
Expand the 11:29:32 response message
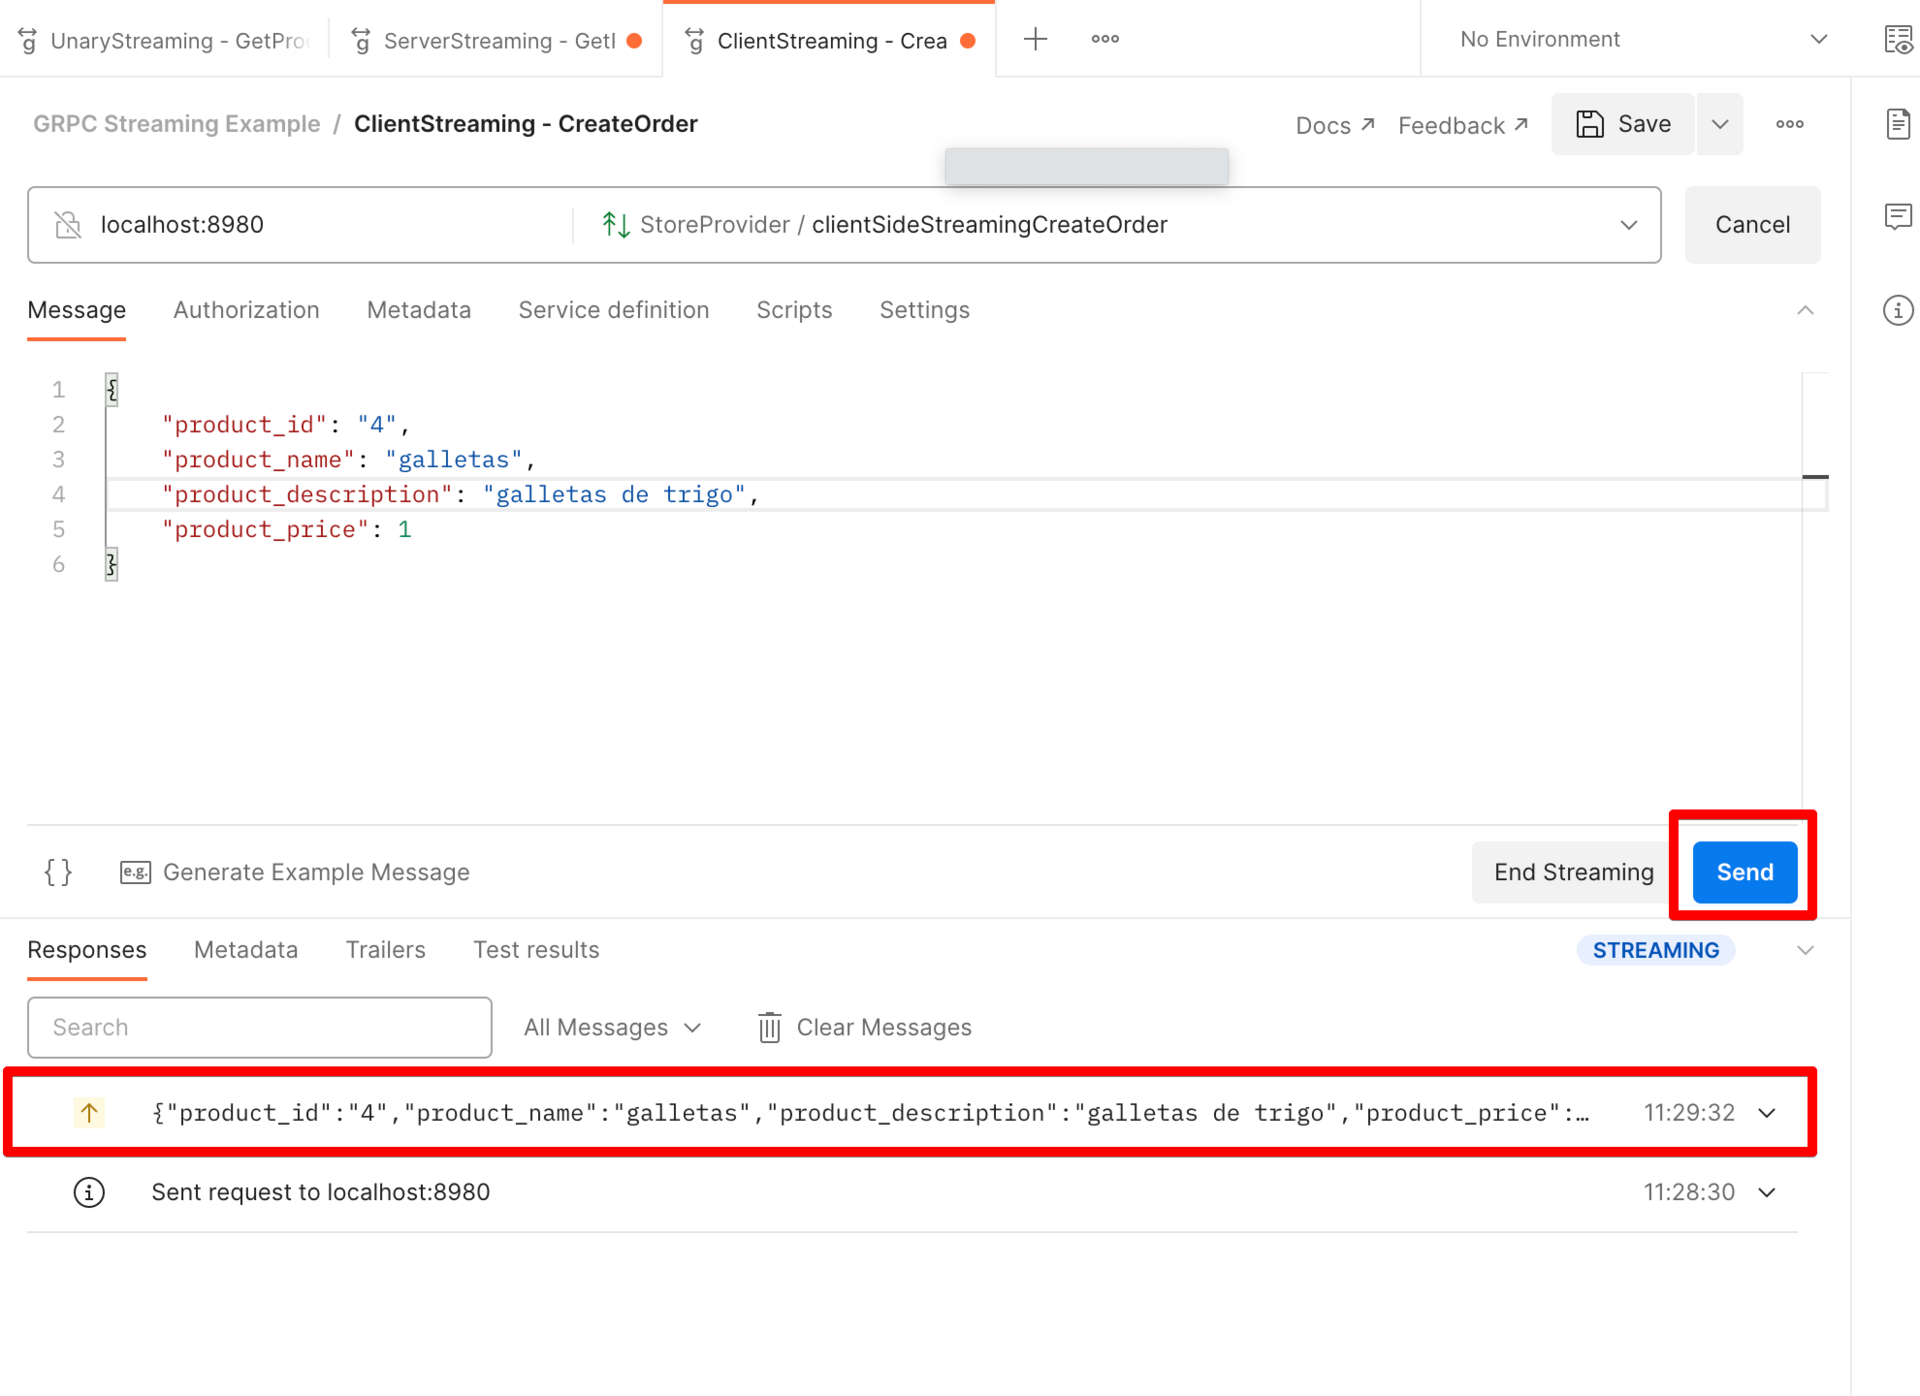pyautogui.click(x=1766, y=1112)
